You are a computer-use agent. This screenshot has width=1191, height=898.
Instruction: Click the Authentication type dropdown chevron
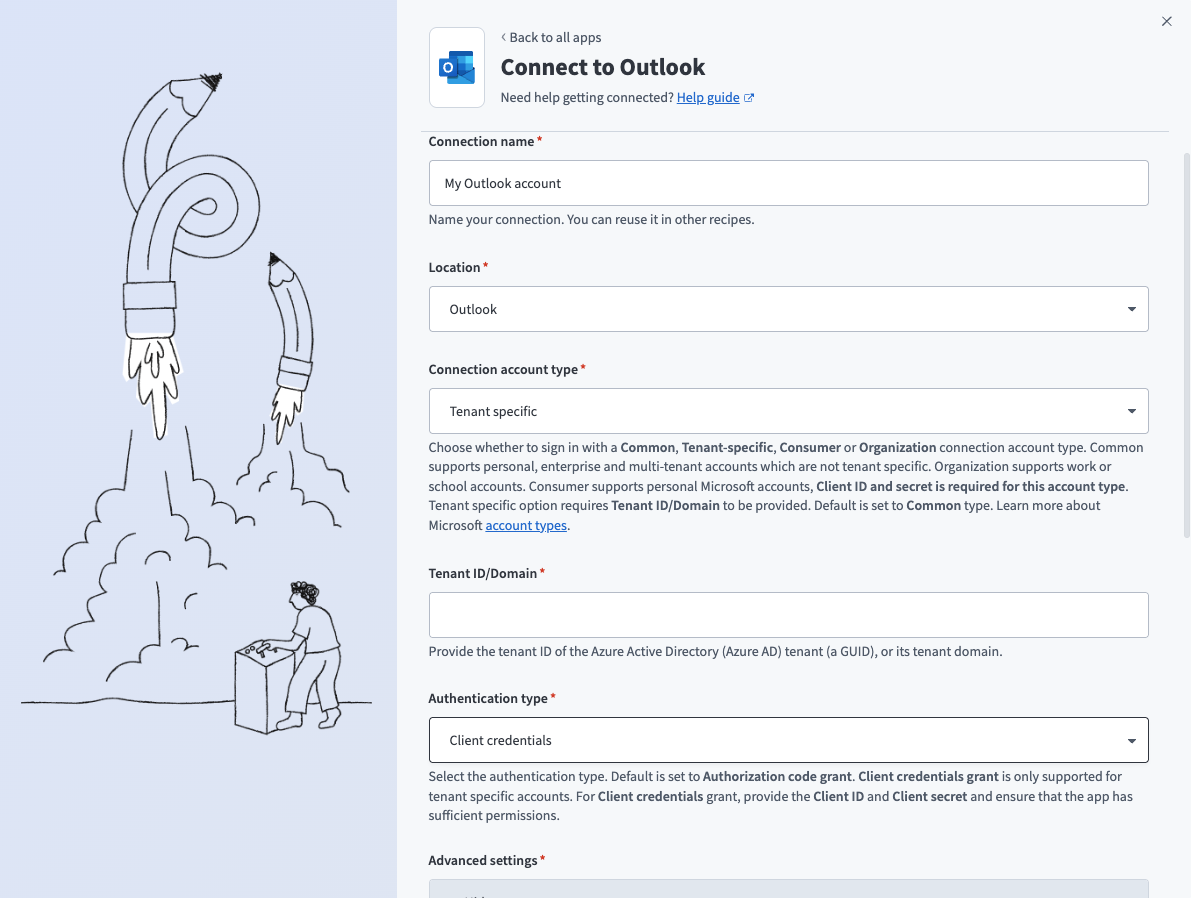[1131, 740]
